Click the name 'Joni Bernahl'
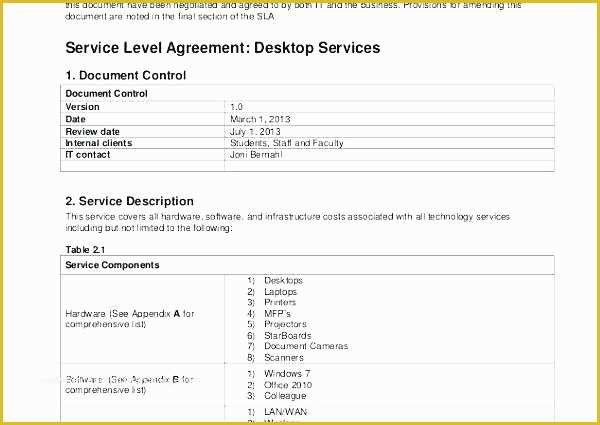 coord(256,155)
